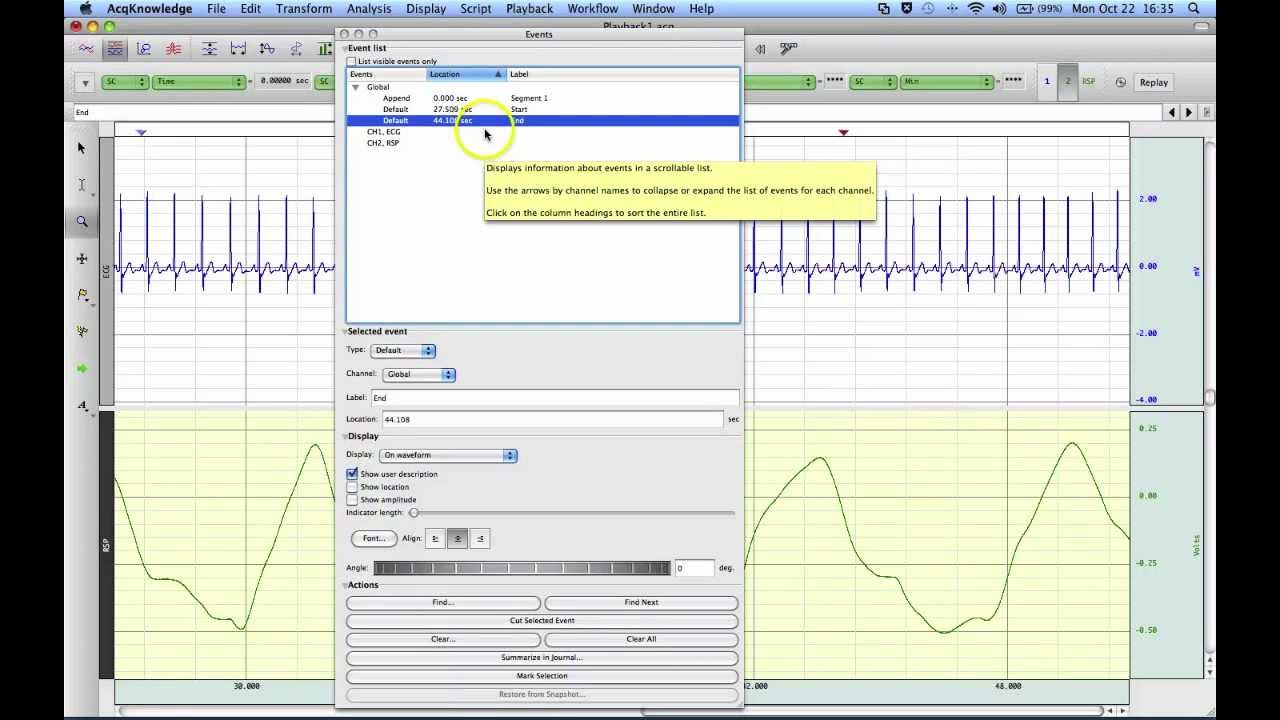This screenshot has width=1280, height=720.
Task: Collapse the Global events group
Action: [x=355, y=87]
